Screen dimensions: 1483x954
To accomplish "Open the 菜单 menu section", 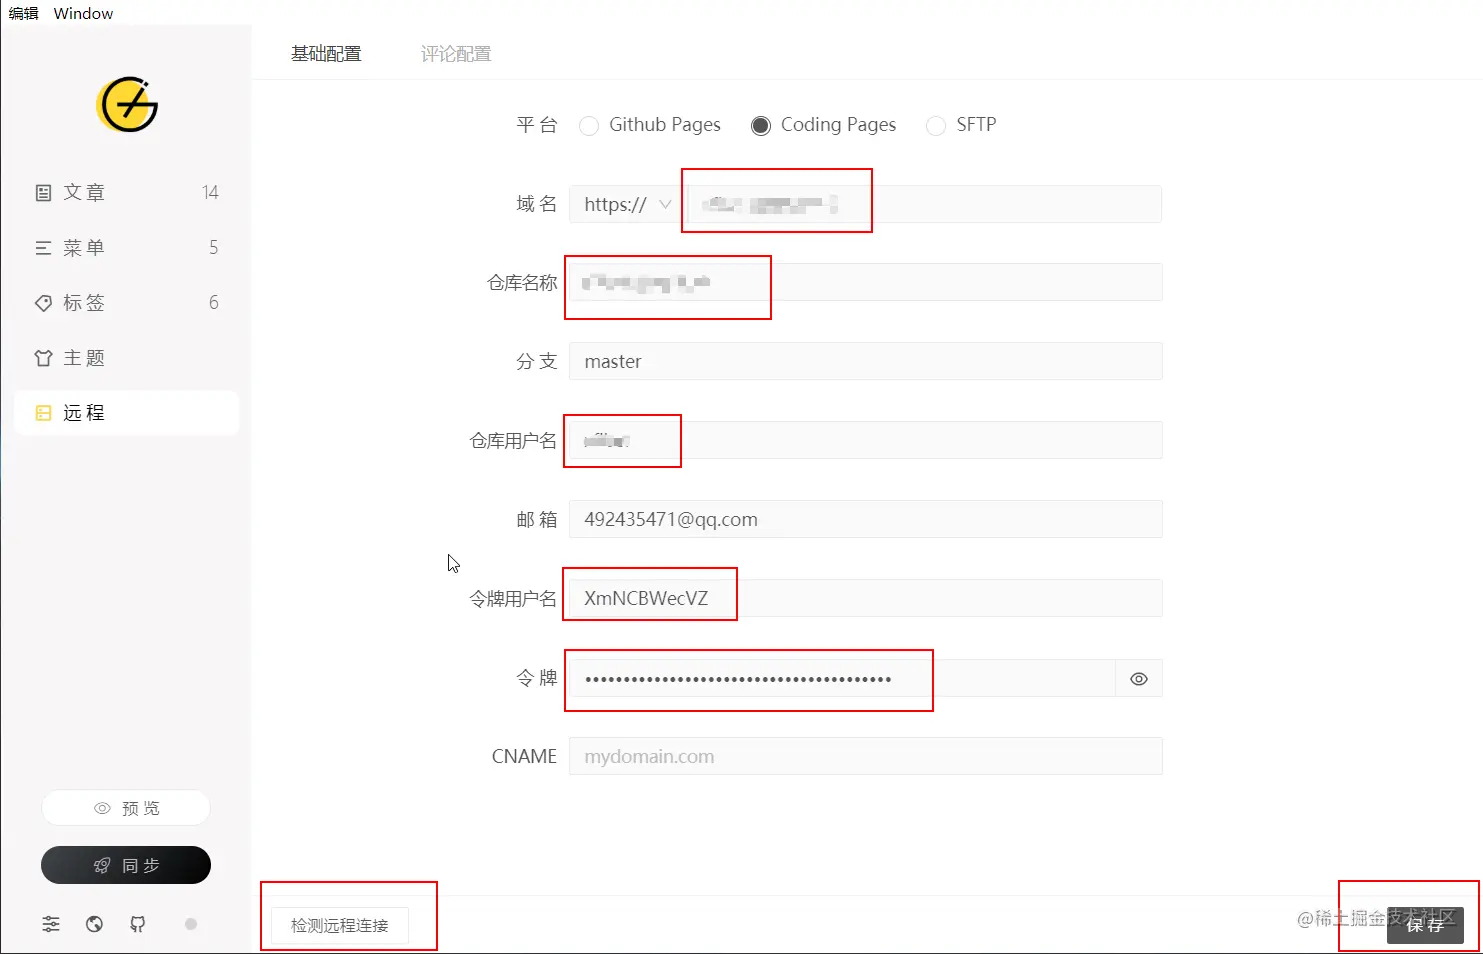I will coord(127,247).
